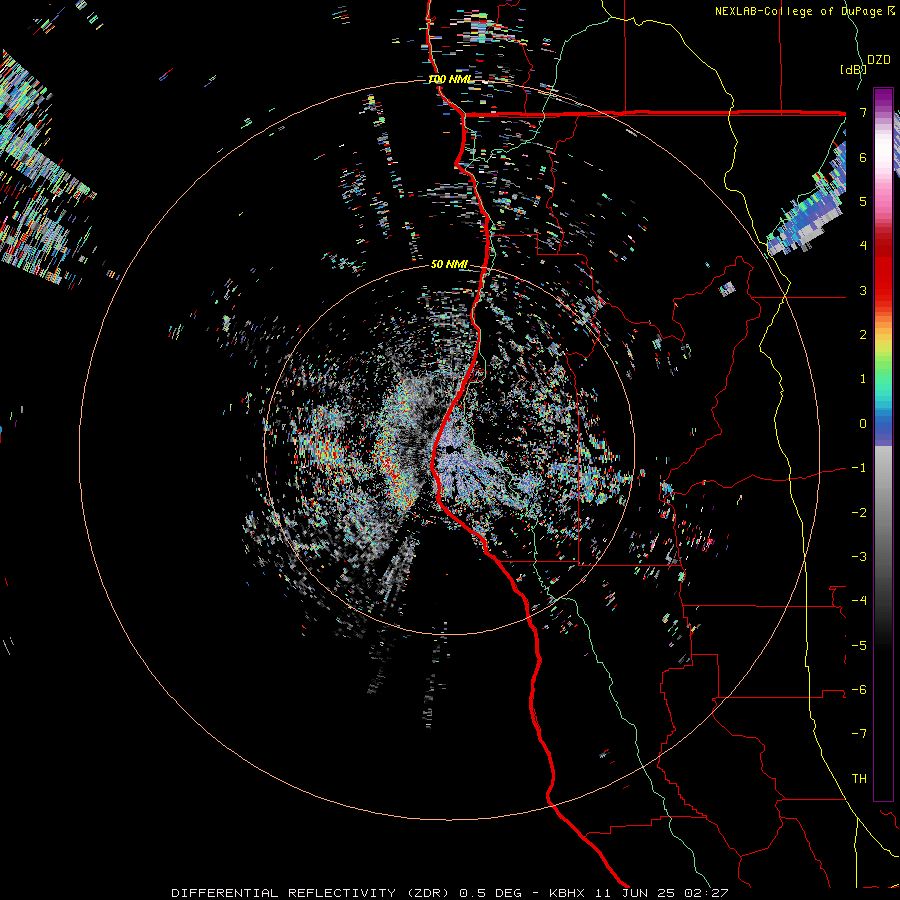Image resolution: width=900 pixels, height=900 pixels.
Task: Click the 7 value on color scale
Action: [x=863, y=112]
